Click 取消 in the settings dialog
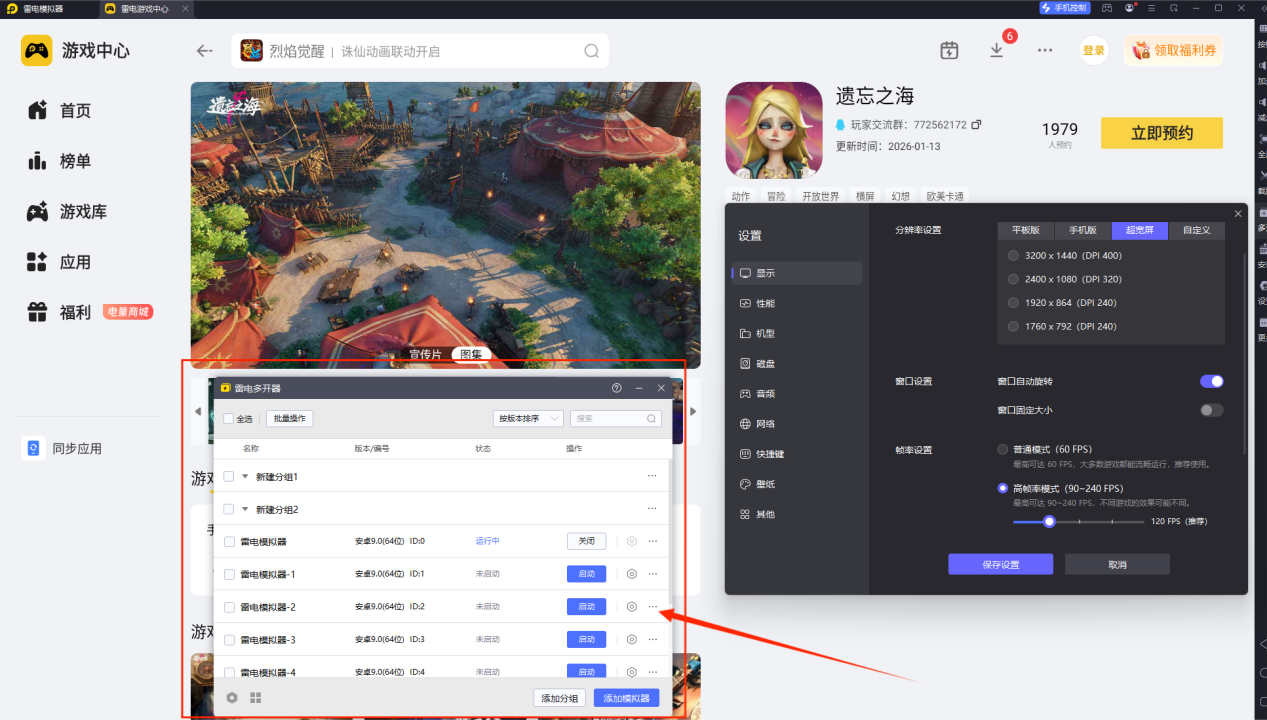This screenshot has height=720, width=1267. click(1117, 564)
